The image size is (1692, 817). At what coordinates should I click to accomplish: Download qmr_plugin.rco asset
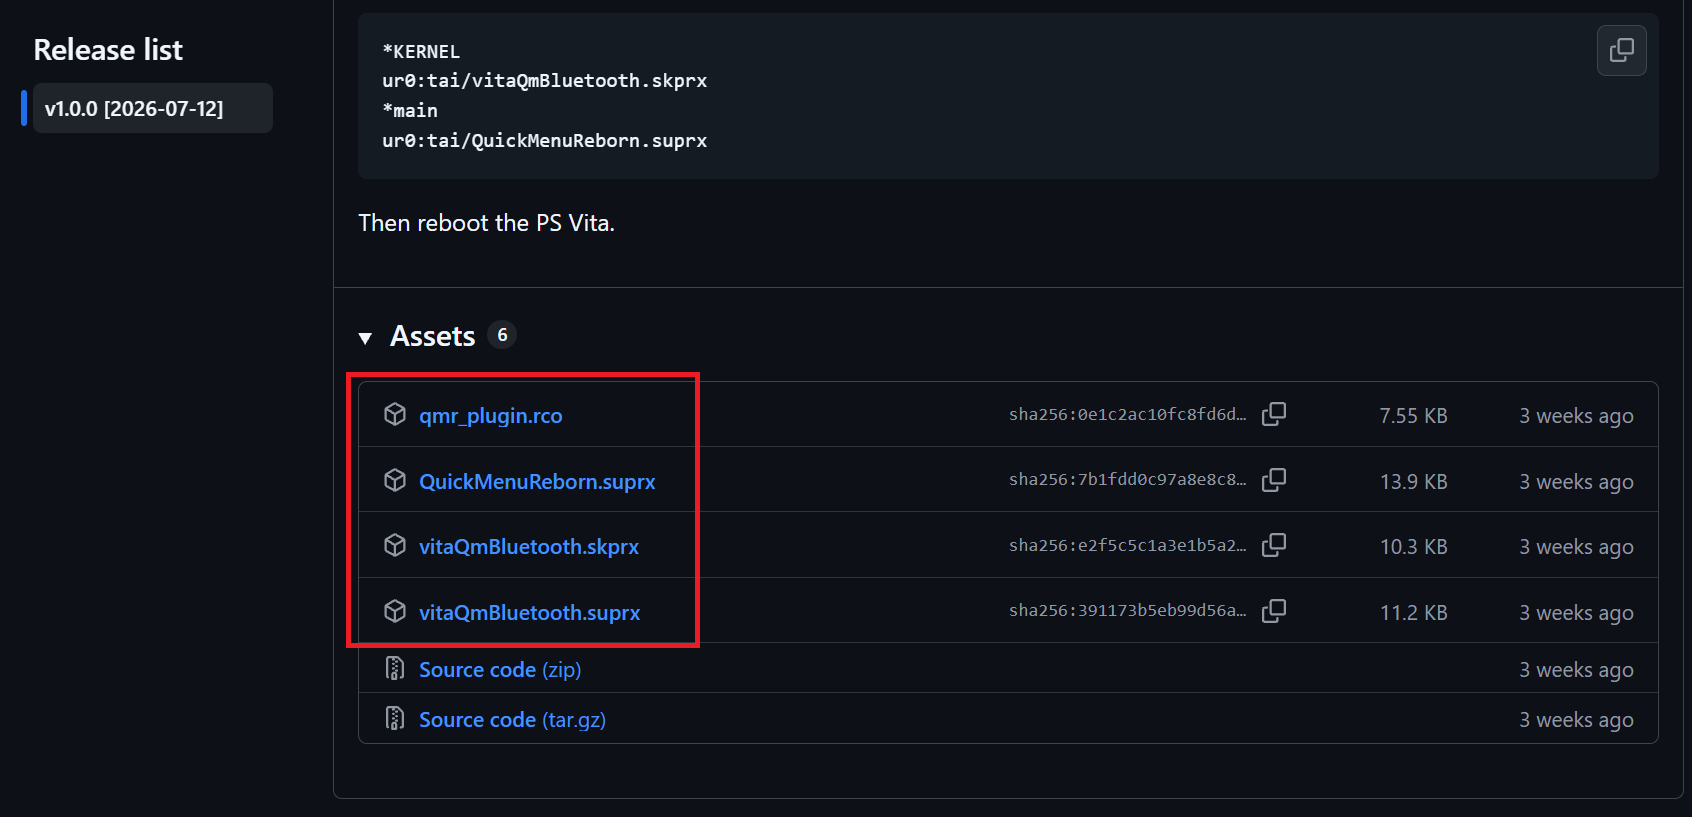click(490, 416)
